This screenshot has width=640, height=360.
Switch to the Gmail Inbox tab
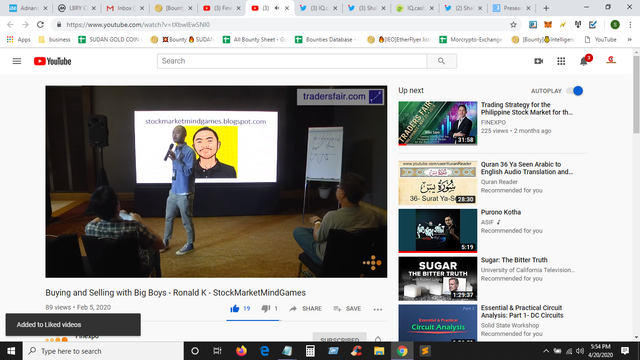point(124,8)
